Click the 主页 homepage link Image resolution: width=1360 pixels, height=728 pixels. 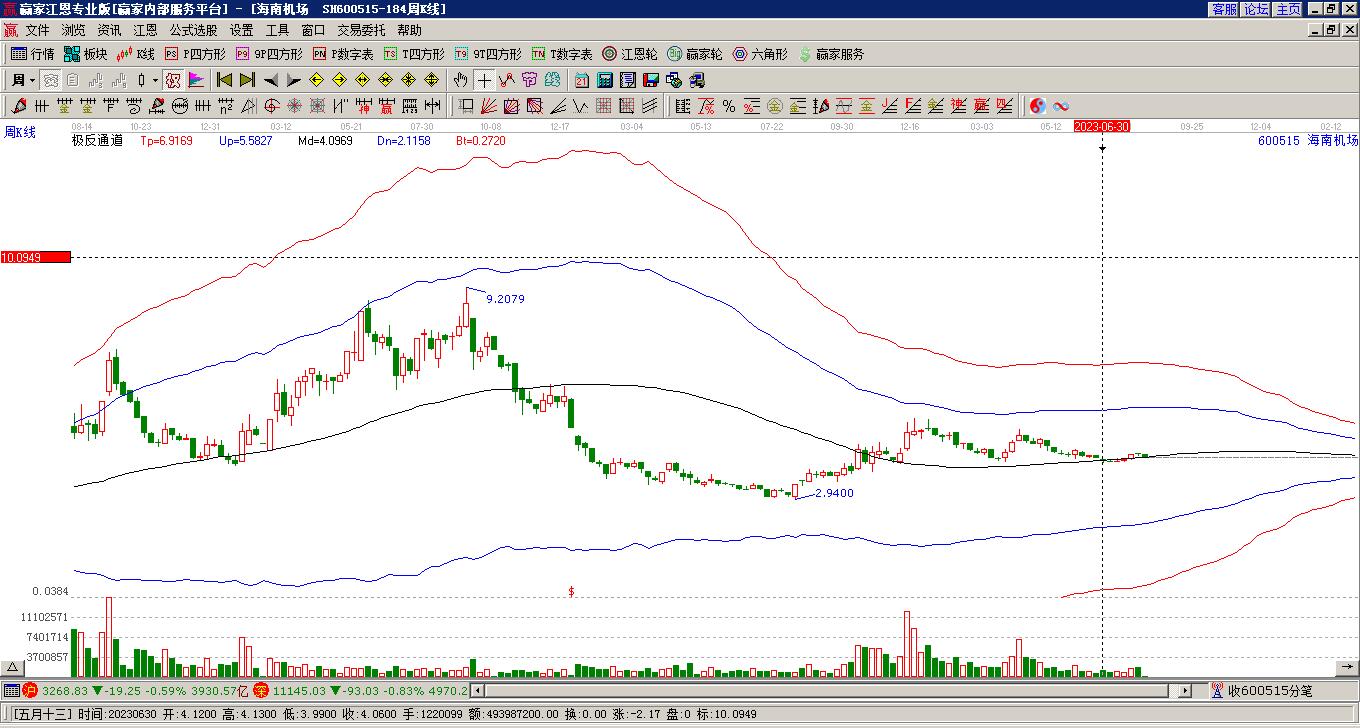pos(1288,9)
